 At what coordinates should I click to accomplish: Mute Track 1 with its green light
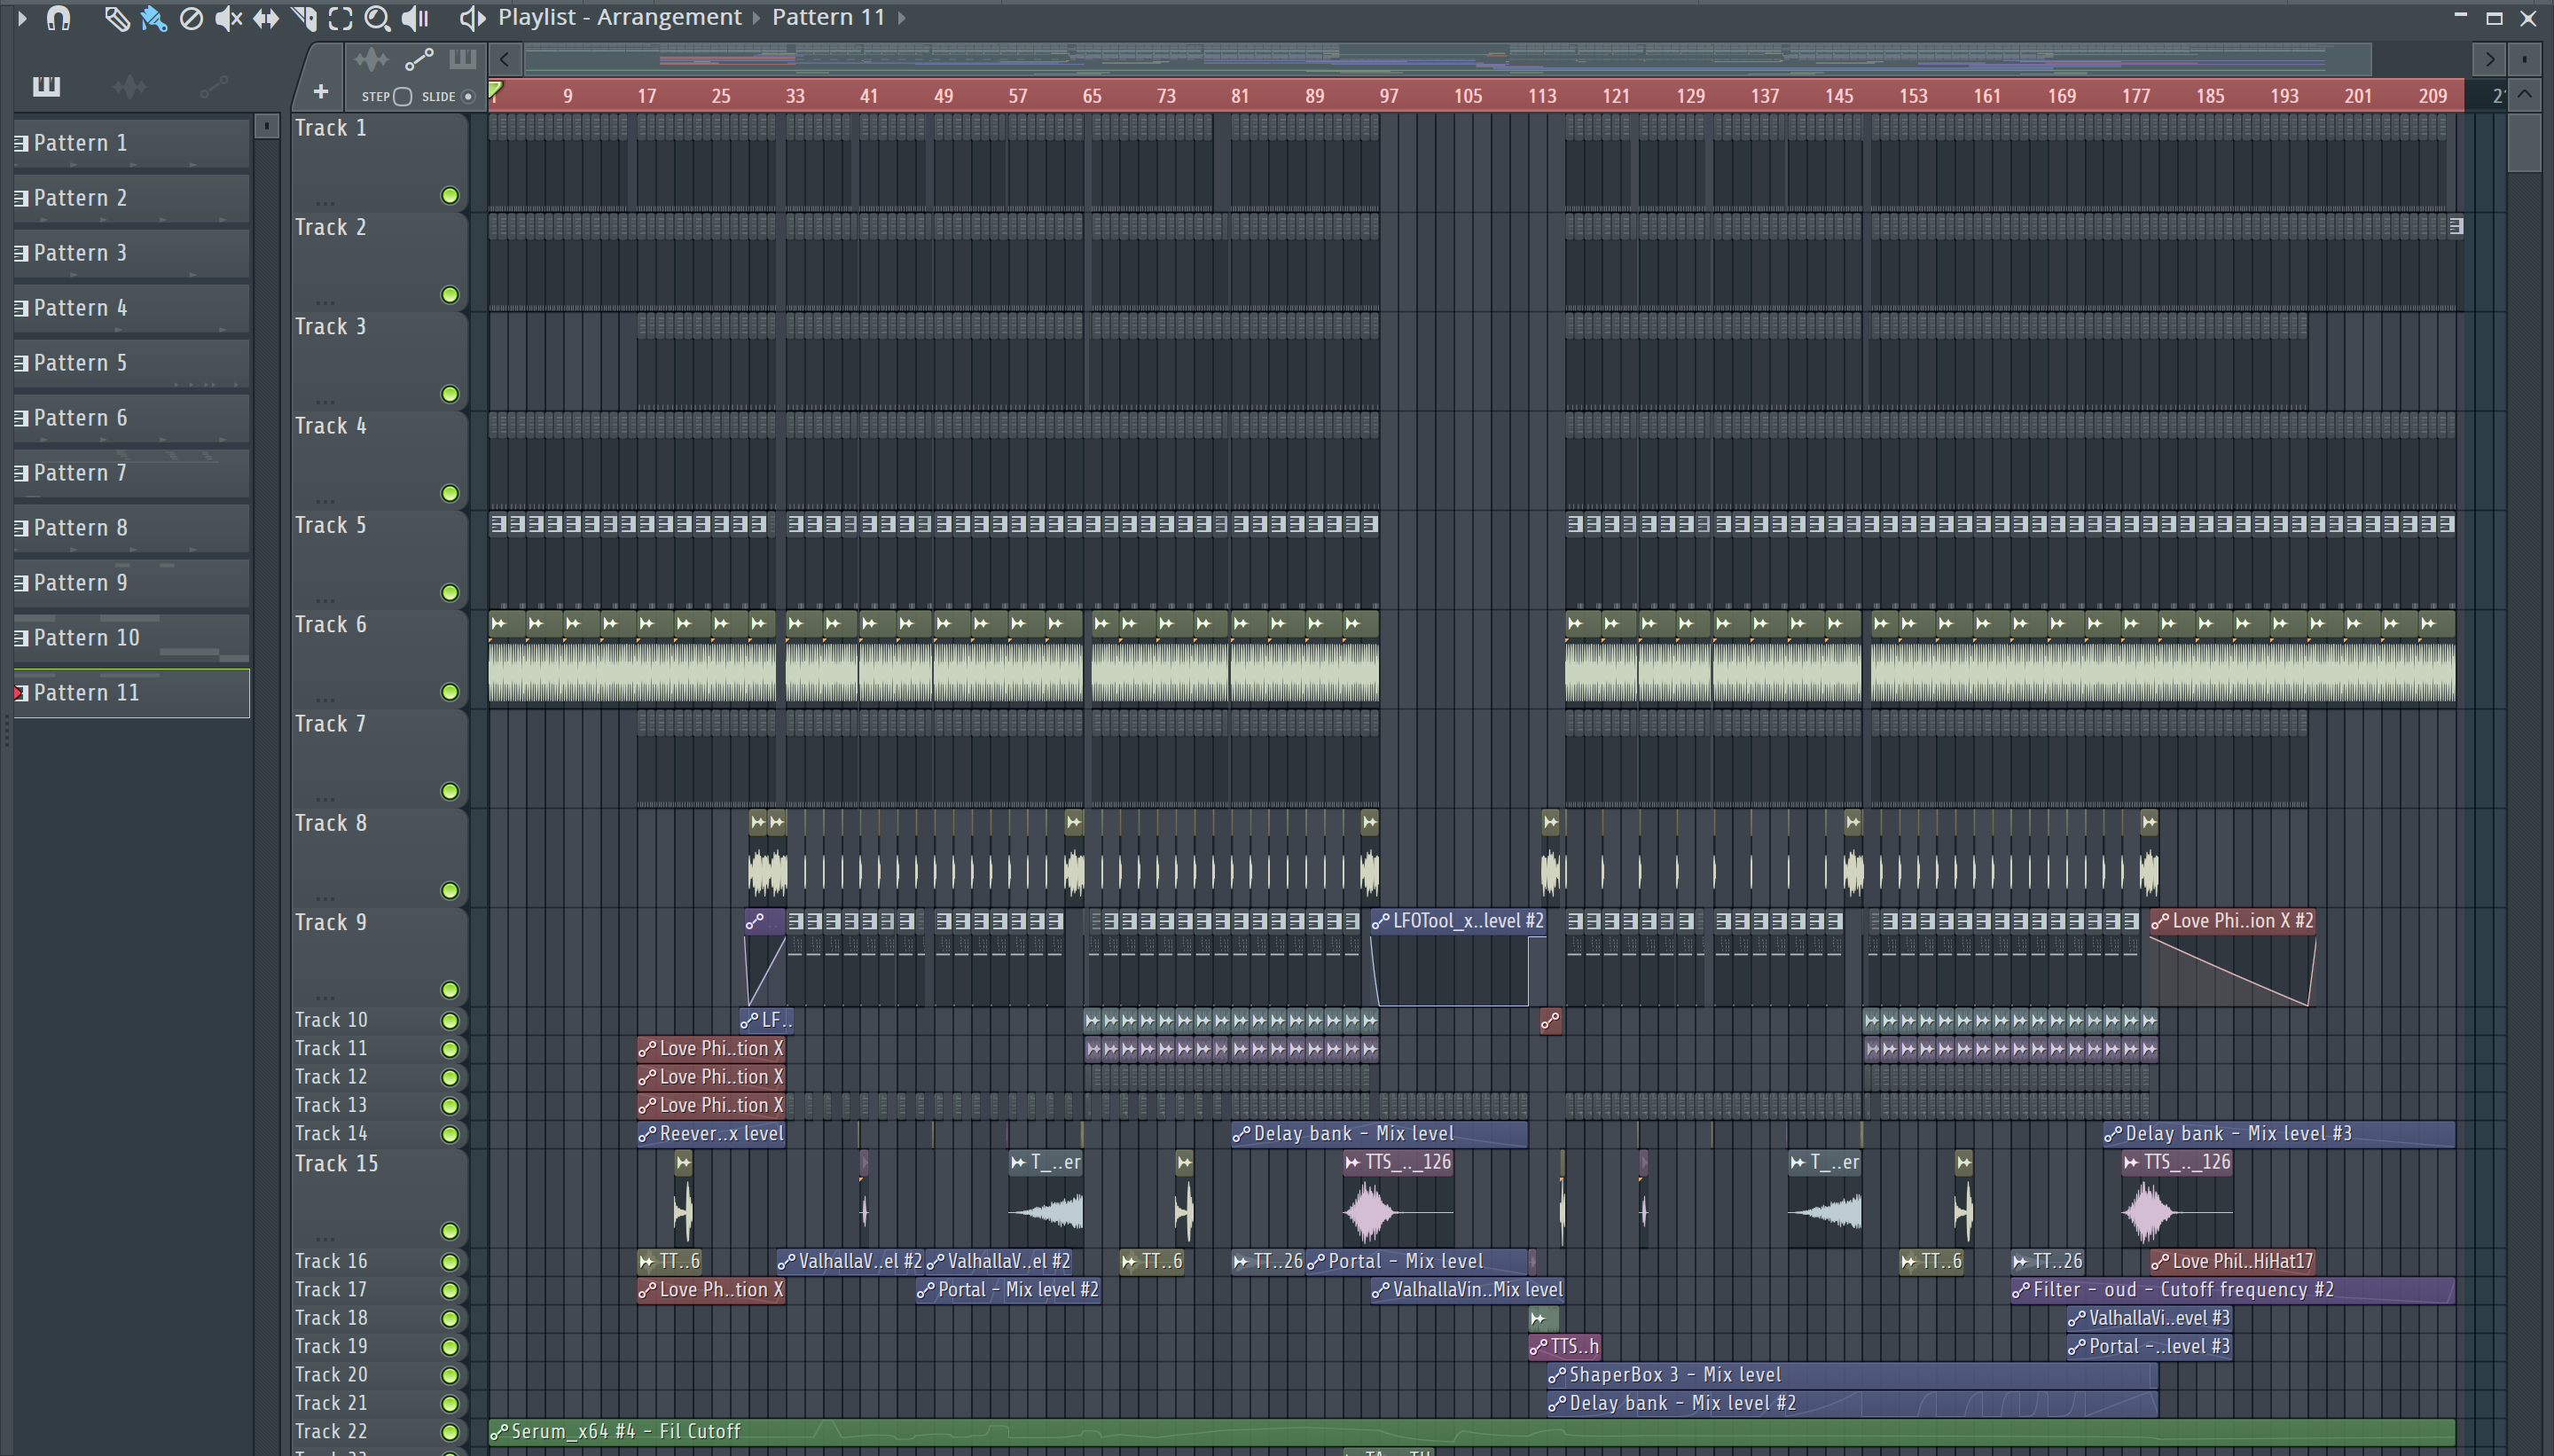pos(450,196)
